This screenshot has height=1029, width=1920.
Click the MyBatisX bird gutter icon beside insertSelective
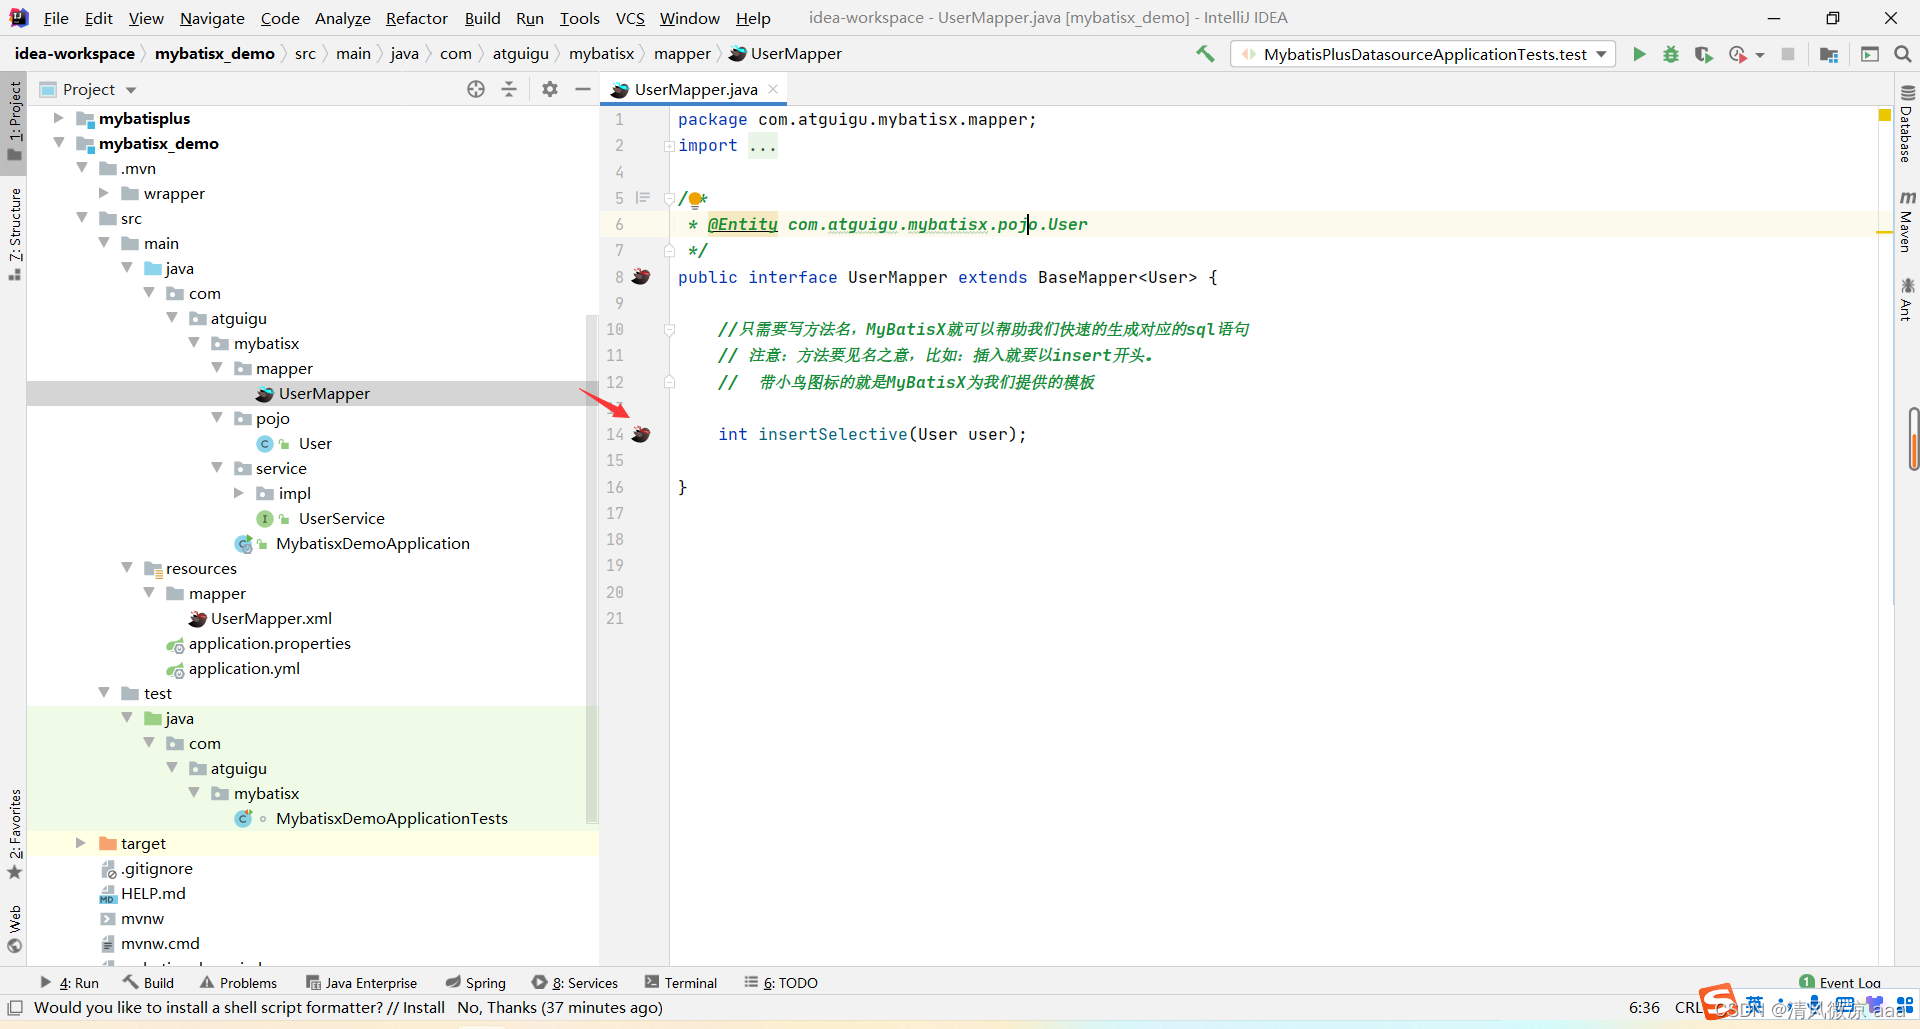[641, 434]
